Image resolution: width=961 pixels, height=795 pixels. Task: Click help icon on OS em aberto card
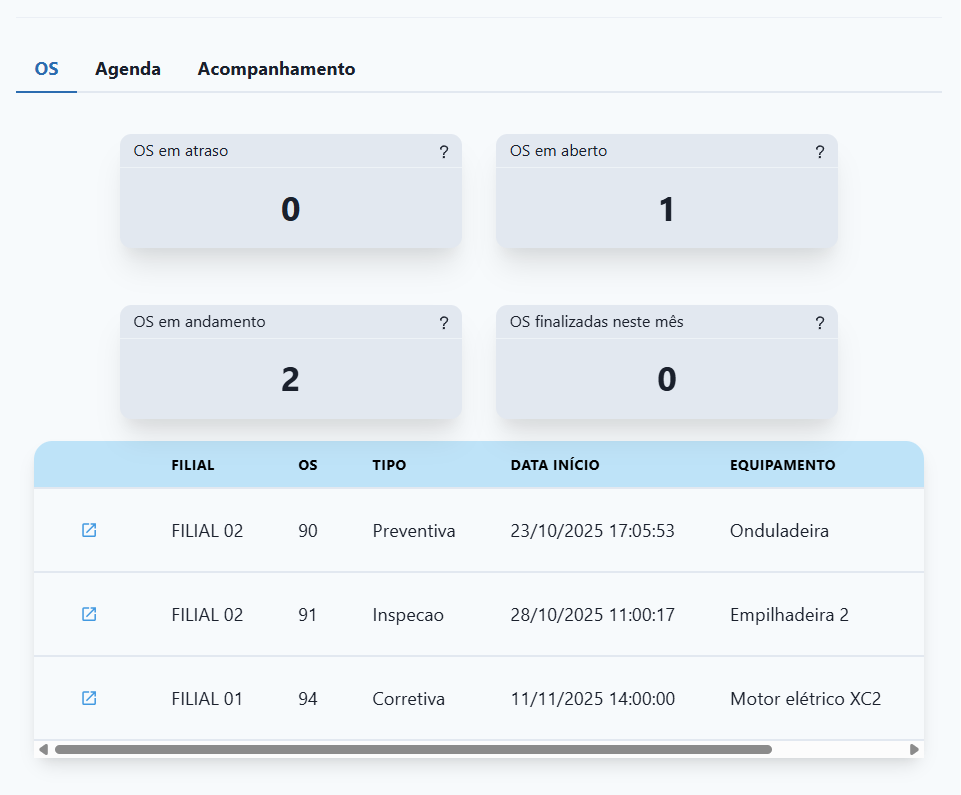[x=819, y=152]
